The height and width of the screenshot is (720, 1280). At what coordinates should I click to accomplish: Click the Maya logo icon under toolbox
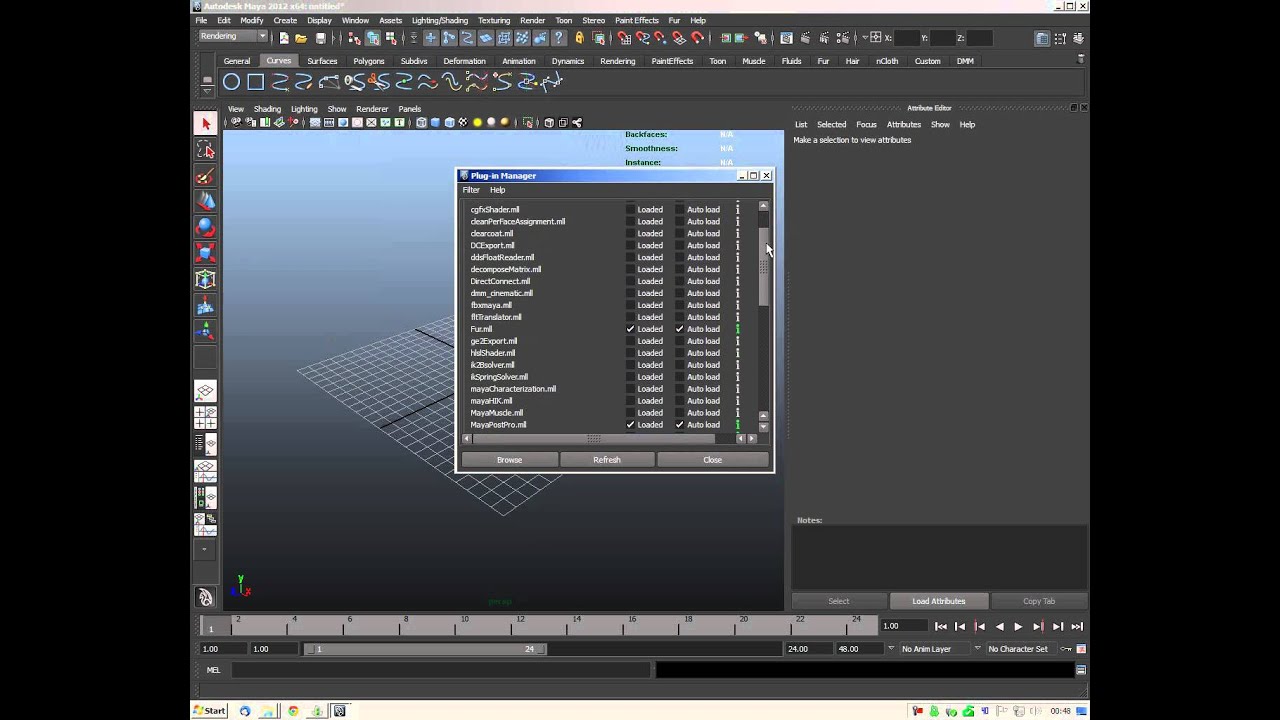(x=205, y=597)
